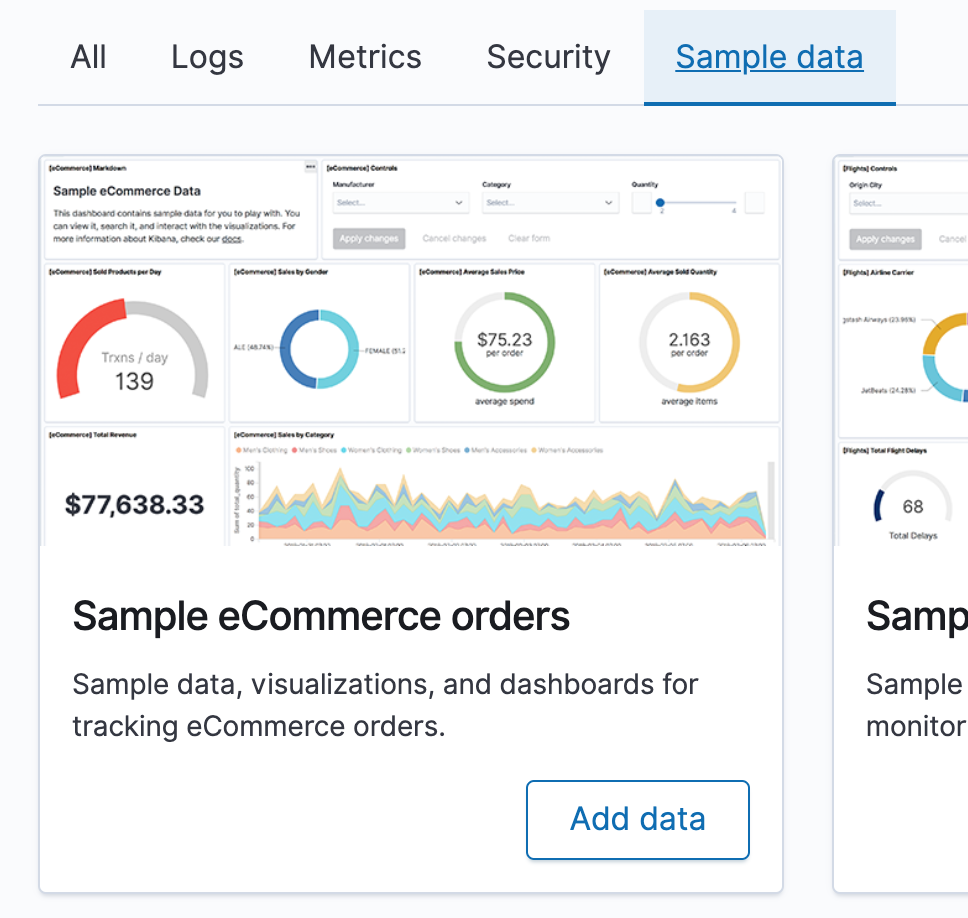Select the Metrics tab
This screenshot has width=968, height=918.
[x=365, y=58]
